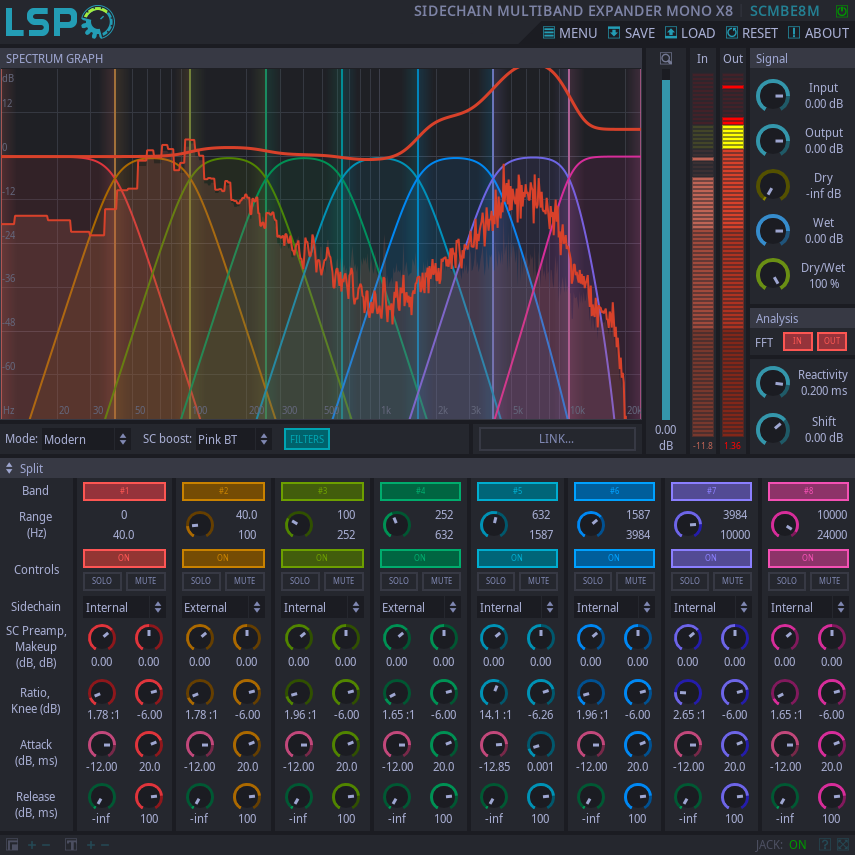Click the Dry level knob

click(773, 186)
